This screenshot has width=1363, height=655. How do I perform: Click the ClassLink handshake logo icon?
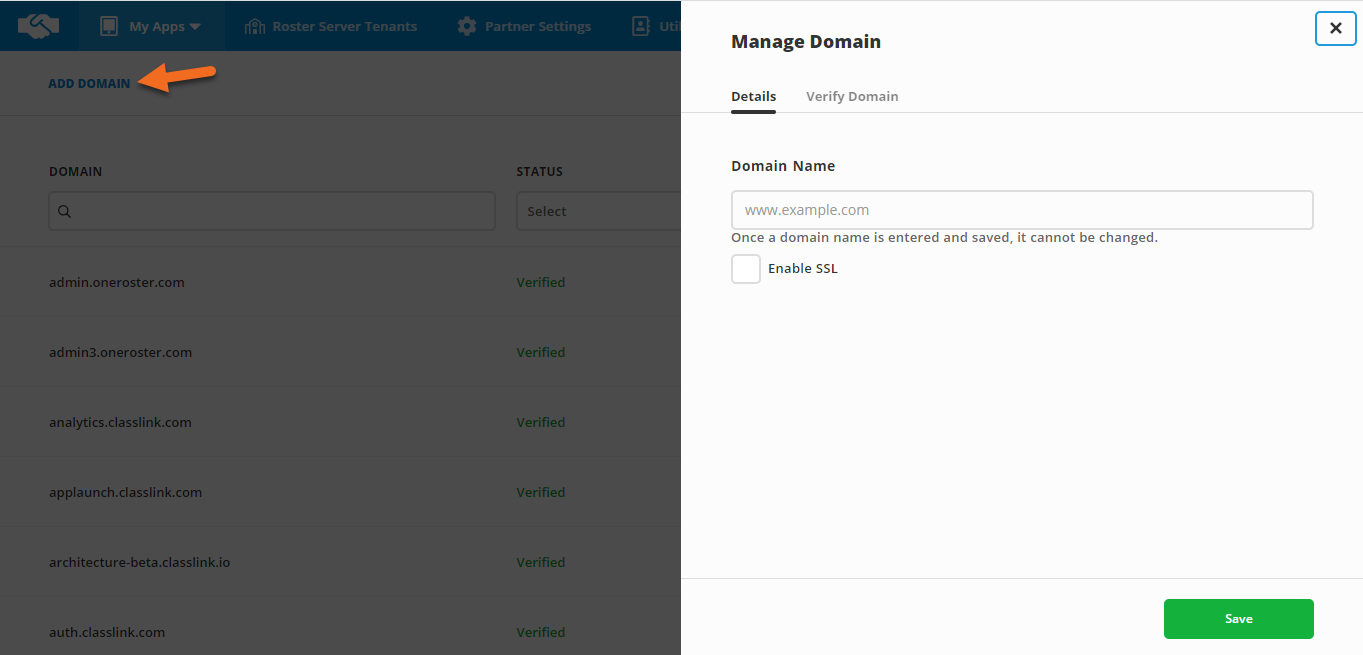39,26
